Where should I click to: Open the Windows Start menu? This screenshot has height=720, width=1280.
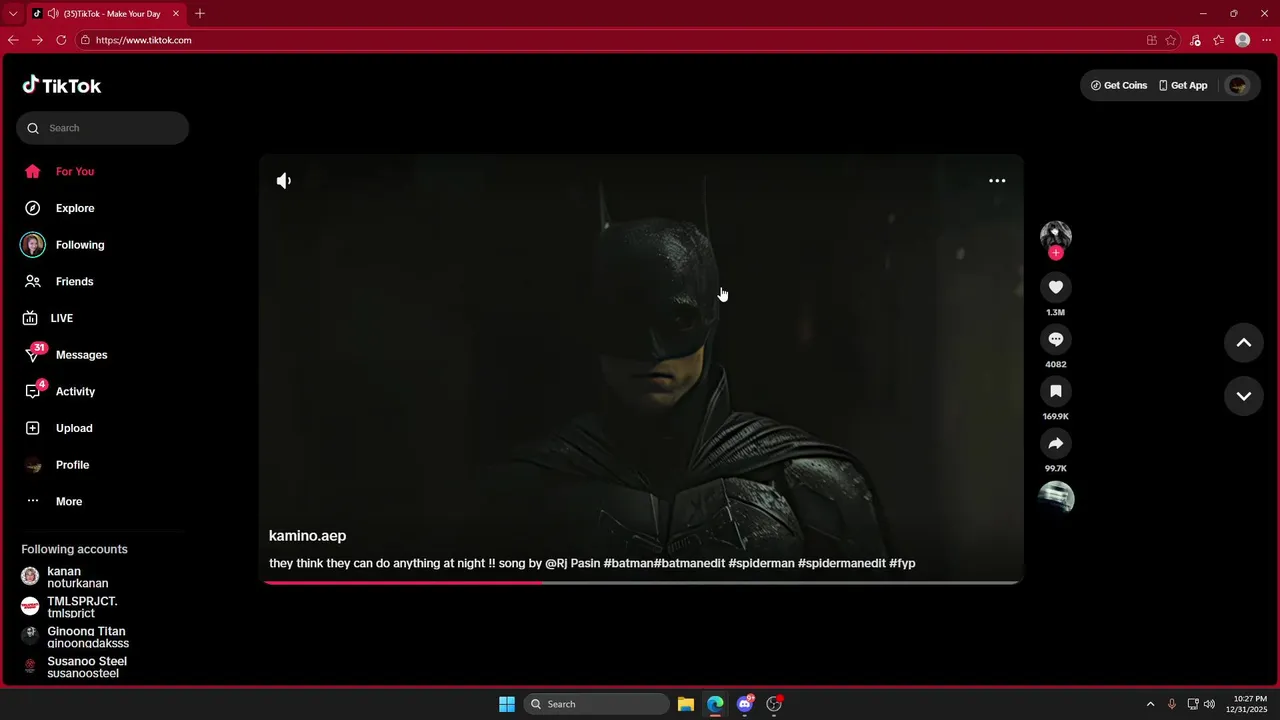507,704
